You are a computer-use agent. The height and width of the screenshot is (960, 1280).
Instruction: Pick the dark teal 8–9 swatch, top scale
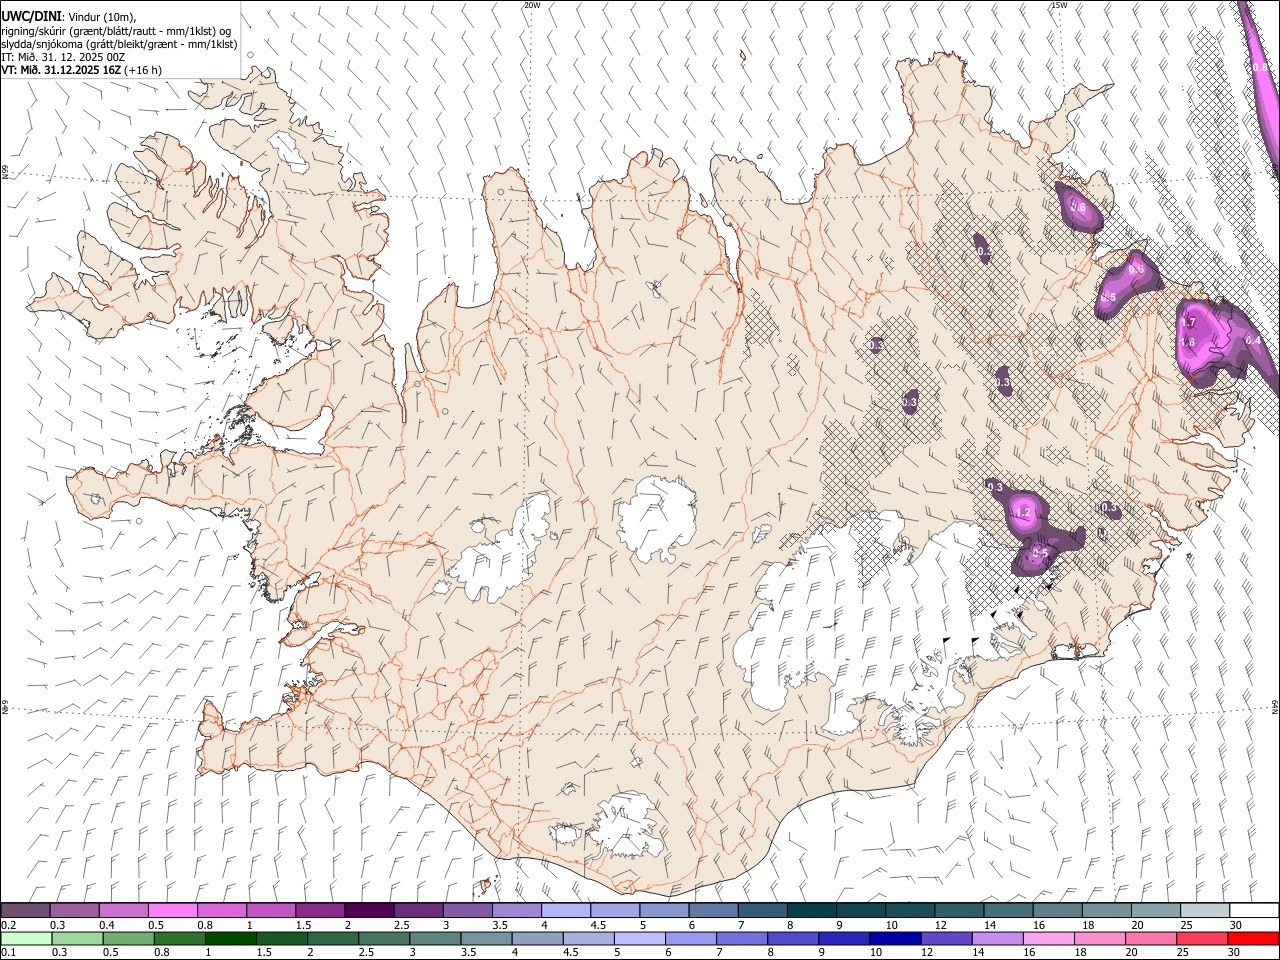click(x=811, y=911)
